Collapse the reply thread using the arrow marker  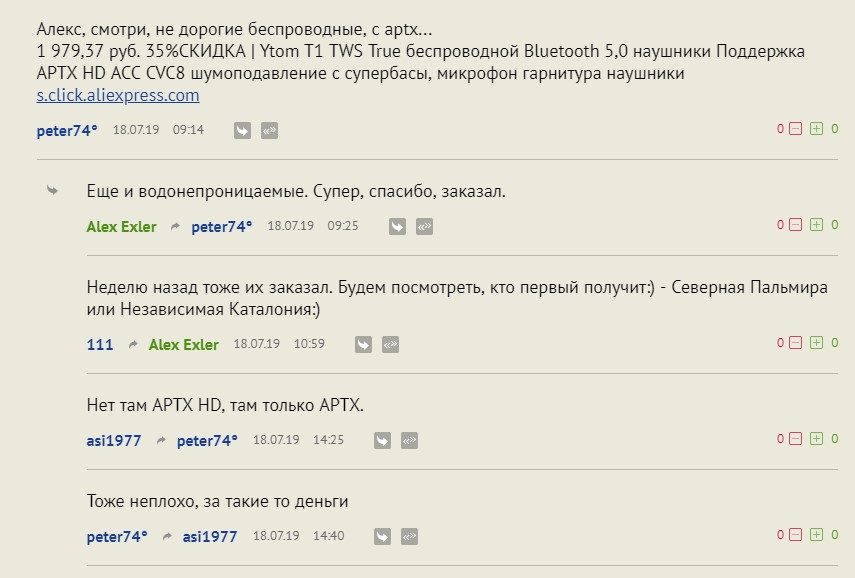pos(52,190)
